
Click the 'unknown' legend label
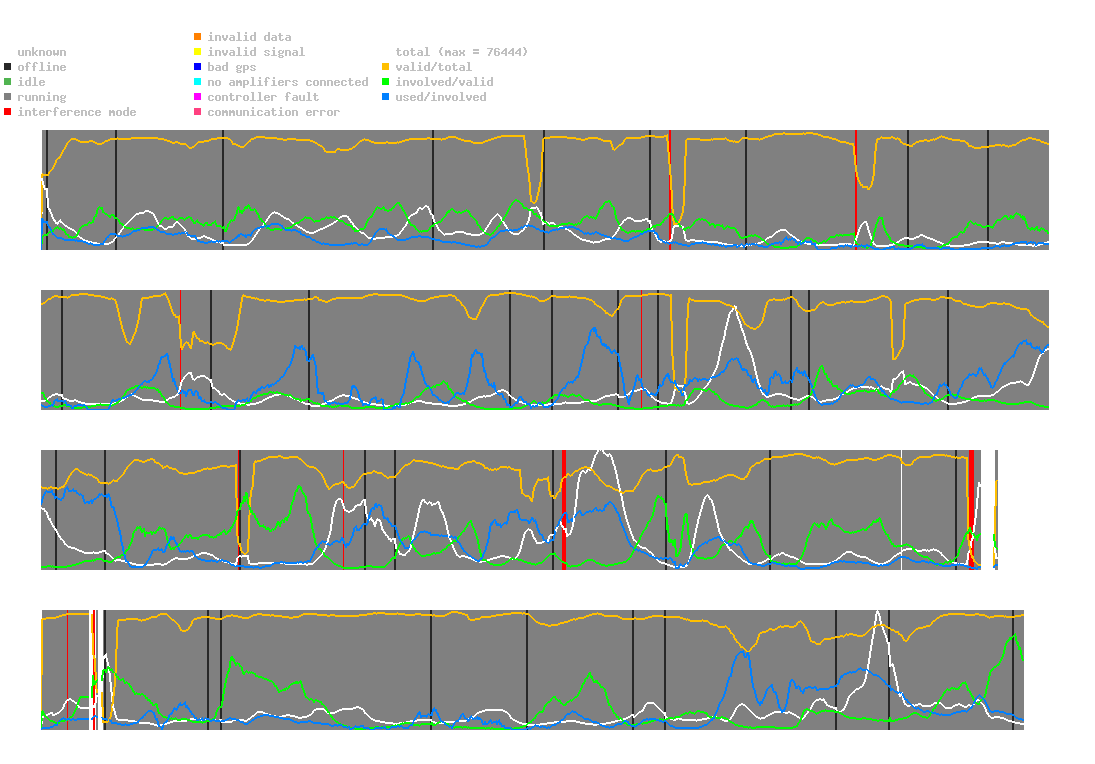coord(42,52)
